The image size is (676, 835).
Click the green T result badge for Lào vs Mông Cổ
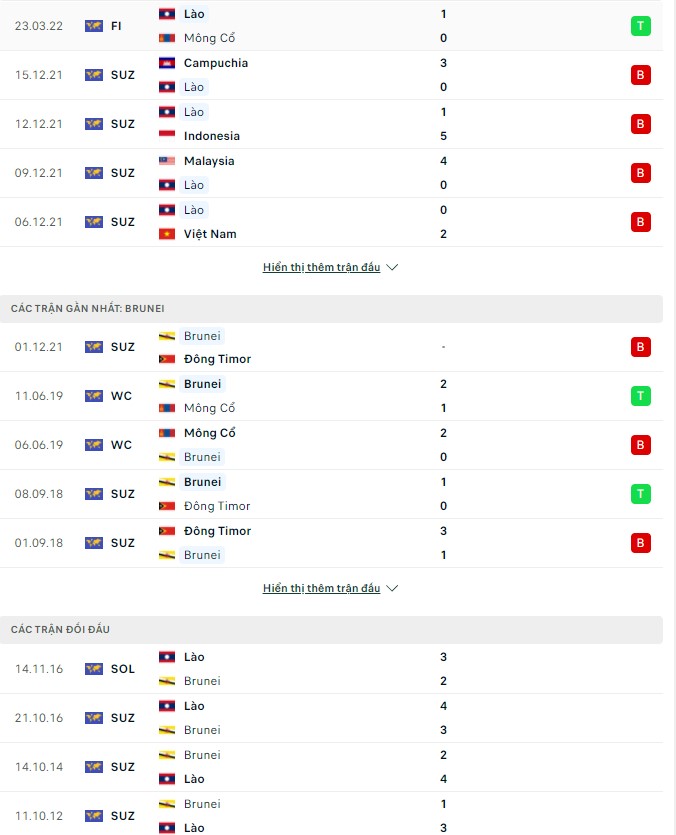(640, 26)
